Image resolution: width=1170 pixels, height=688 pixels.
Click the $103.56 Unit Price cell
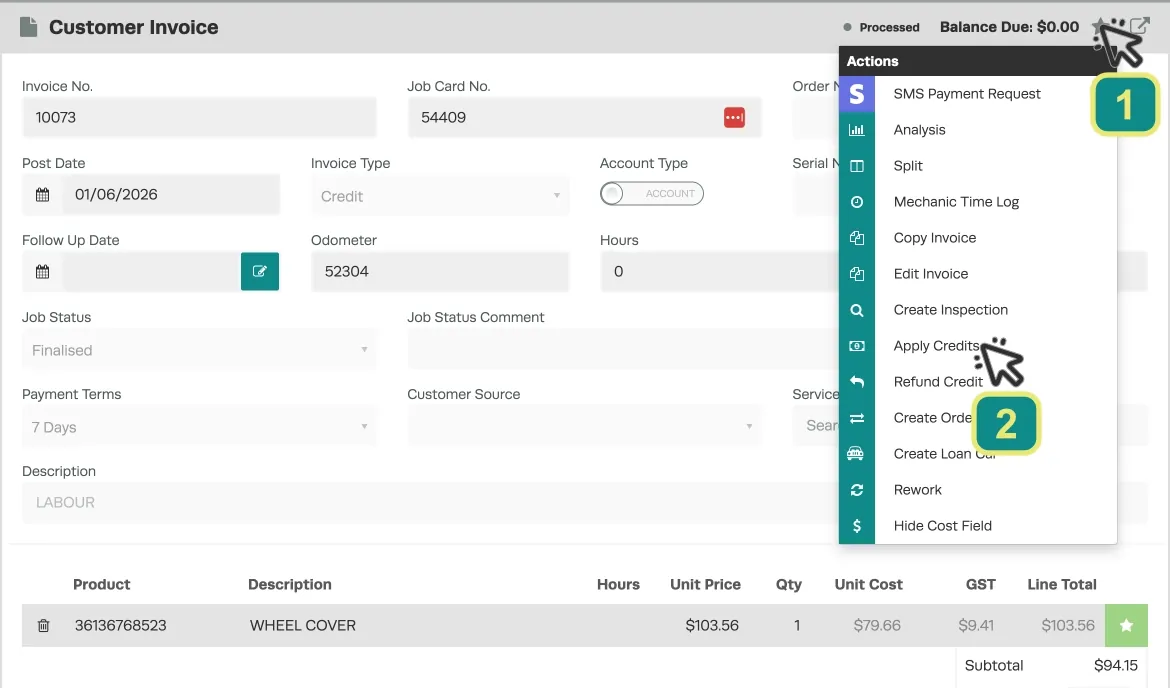[x=712, y=625]
